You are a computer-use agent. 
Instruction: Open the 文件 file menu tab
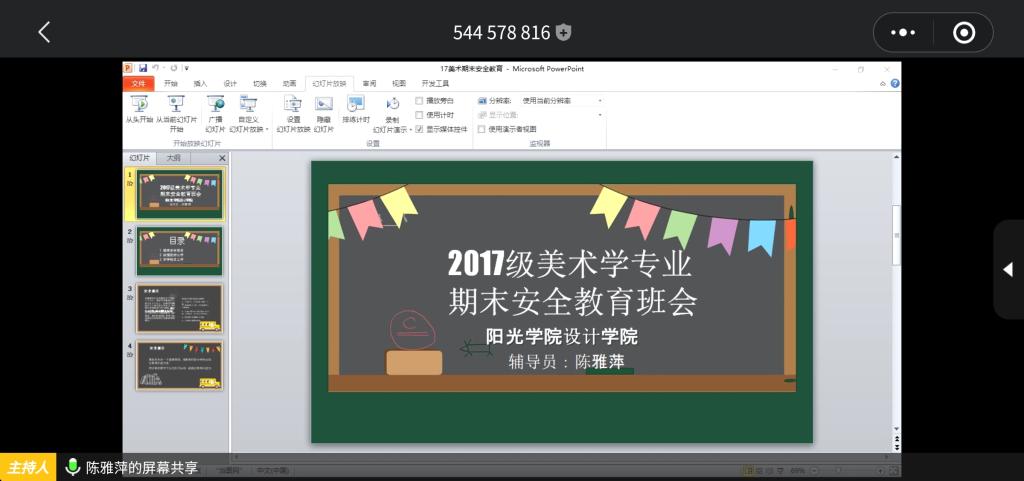click(x=139, y=84)
